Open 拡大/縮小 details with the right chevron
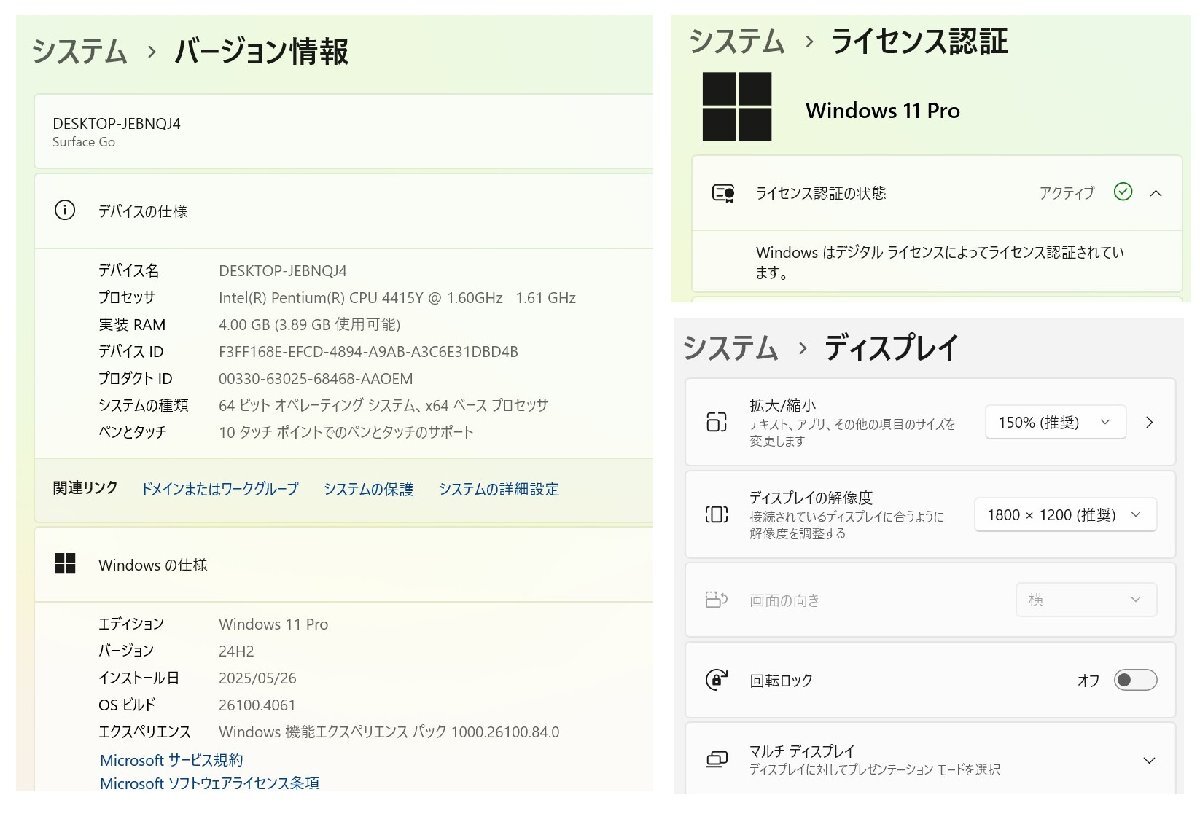 pos(1150,422)
